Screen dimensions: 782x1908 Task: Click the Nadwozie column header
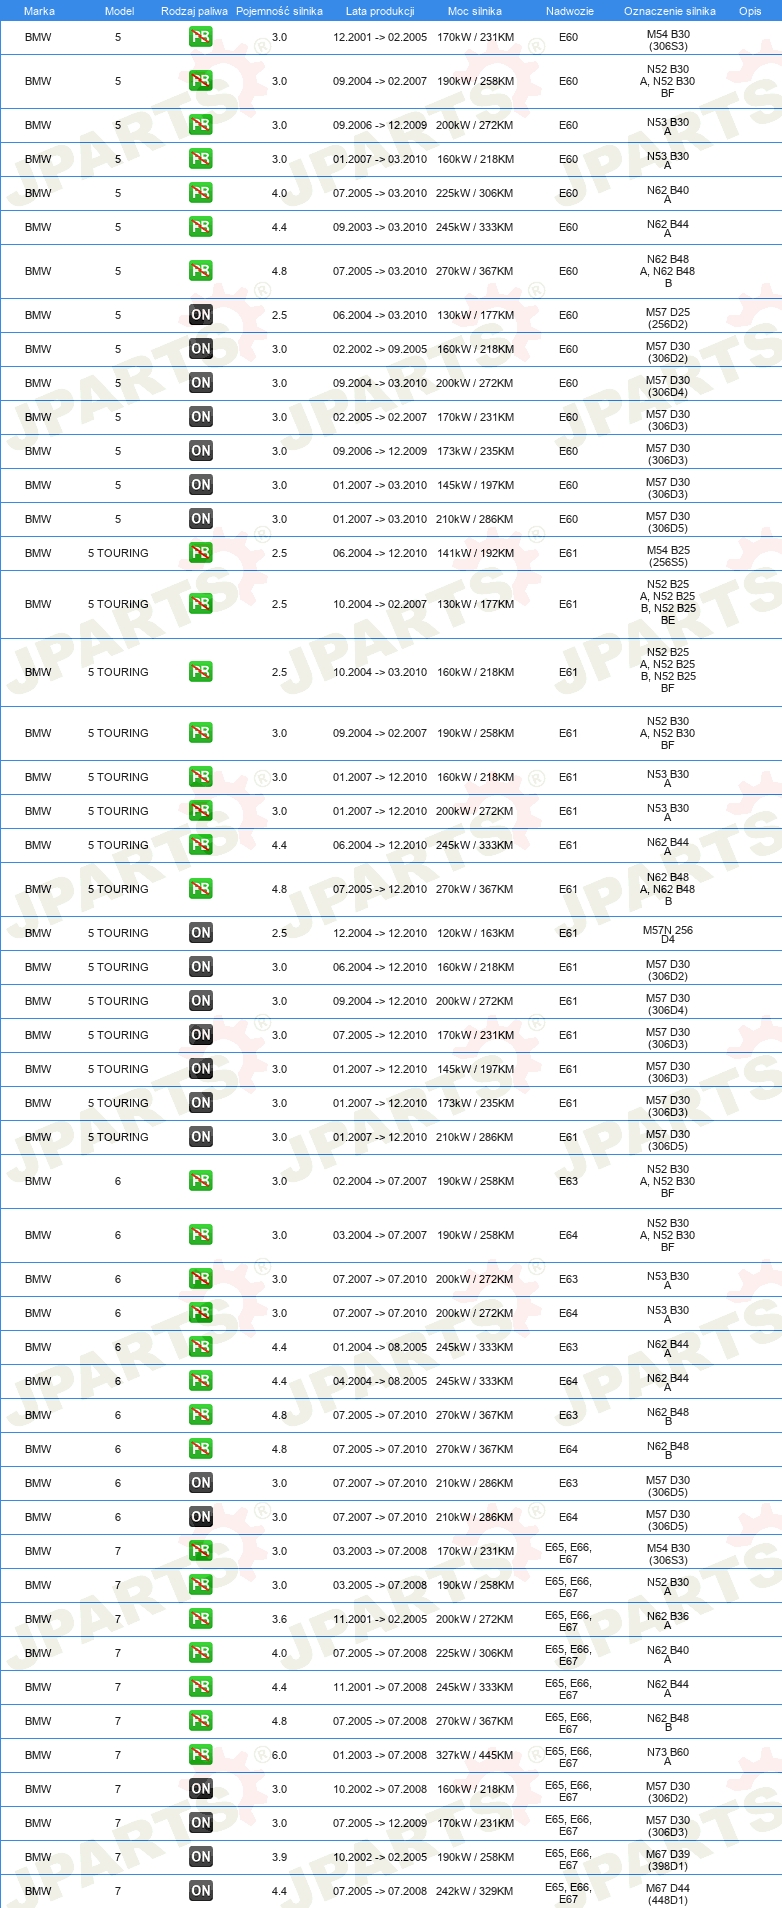570,11
